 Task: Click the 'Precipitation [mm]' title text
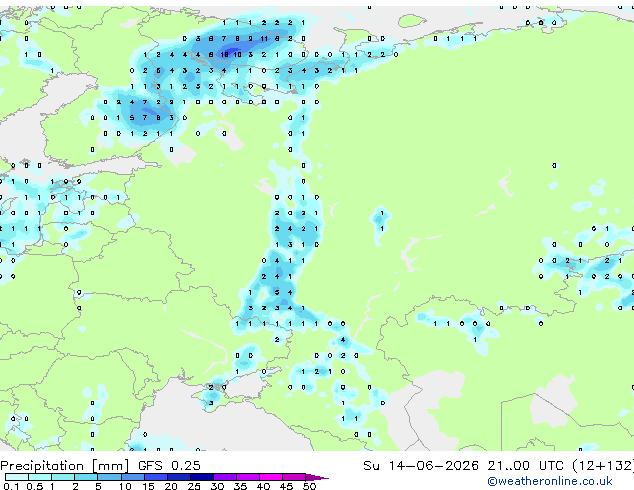65,466
